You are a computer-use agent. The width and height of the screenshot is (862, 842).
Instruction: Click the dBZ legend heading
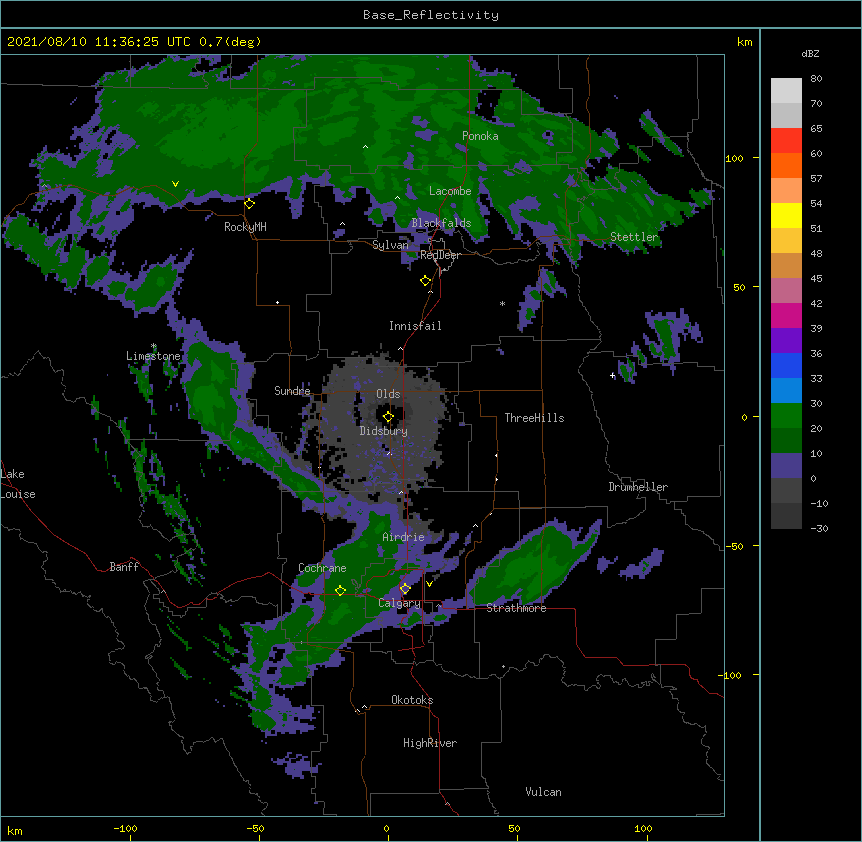coord(810,53)
